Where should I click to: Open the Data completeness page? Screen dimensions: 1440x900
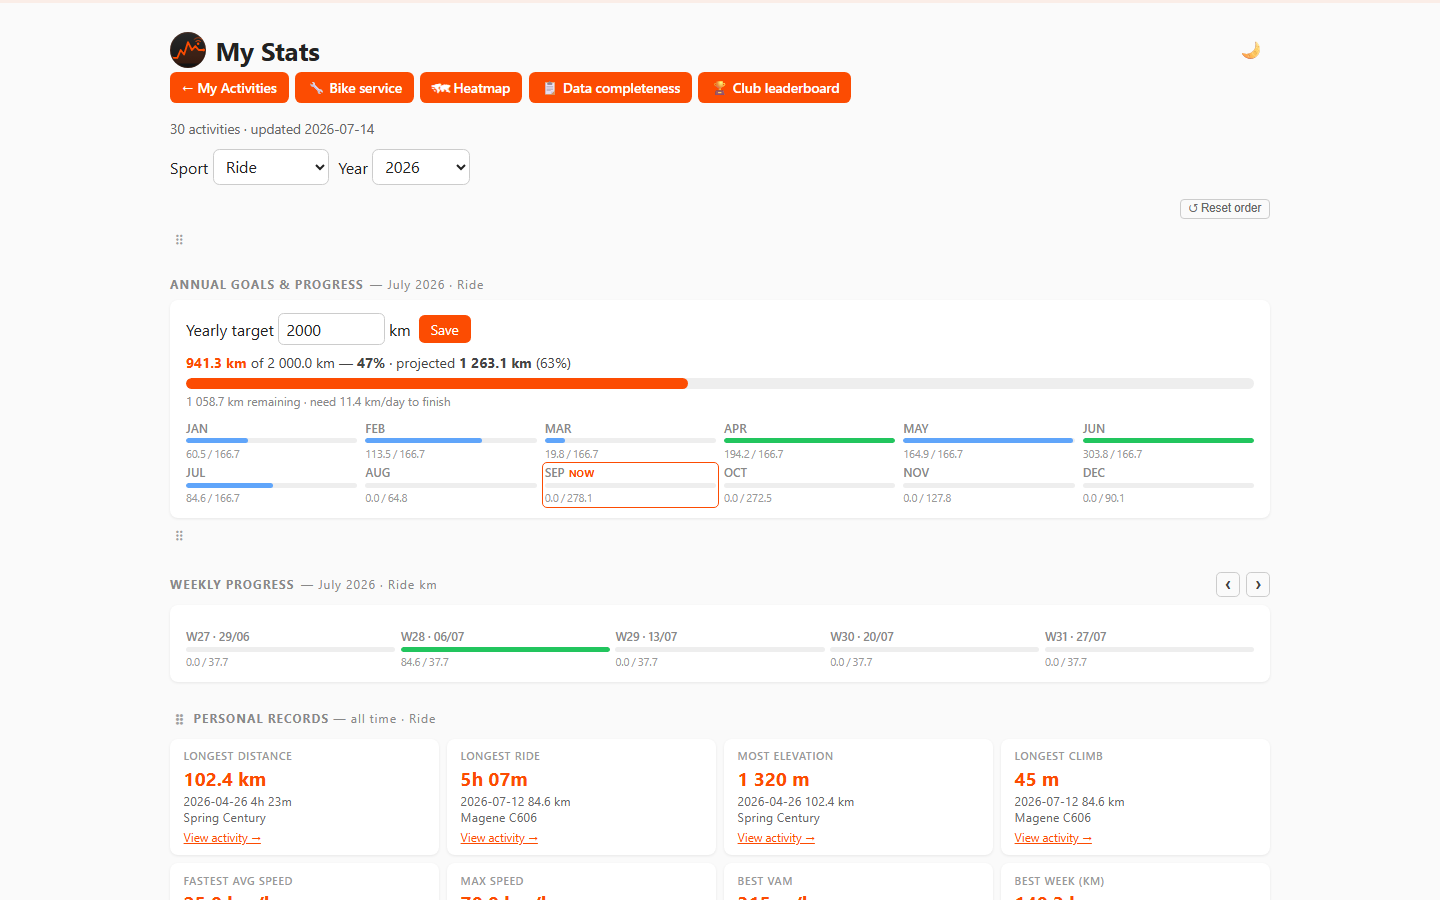610,88
